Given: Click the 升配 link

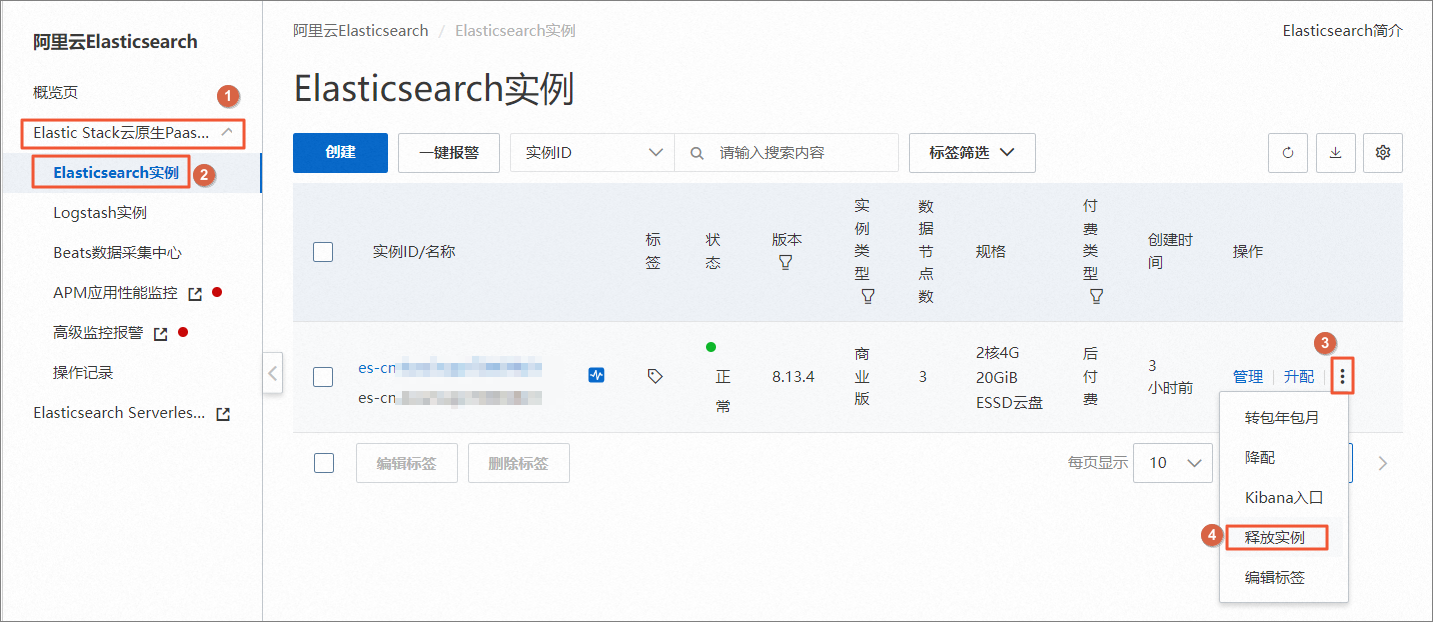Looking at the screenshot, I should 1299,377.
